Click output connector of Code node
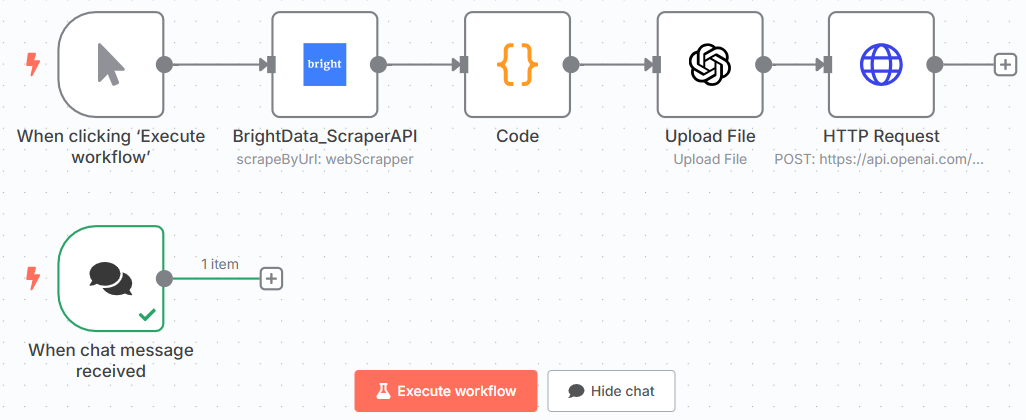1026x420 pixels. 571,64
